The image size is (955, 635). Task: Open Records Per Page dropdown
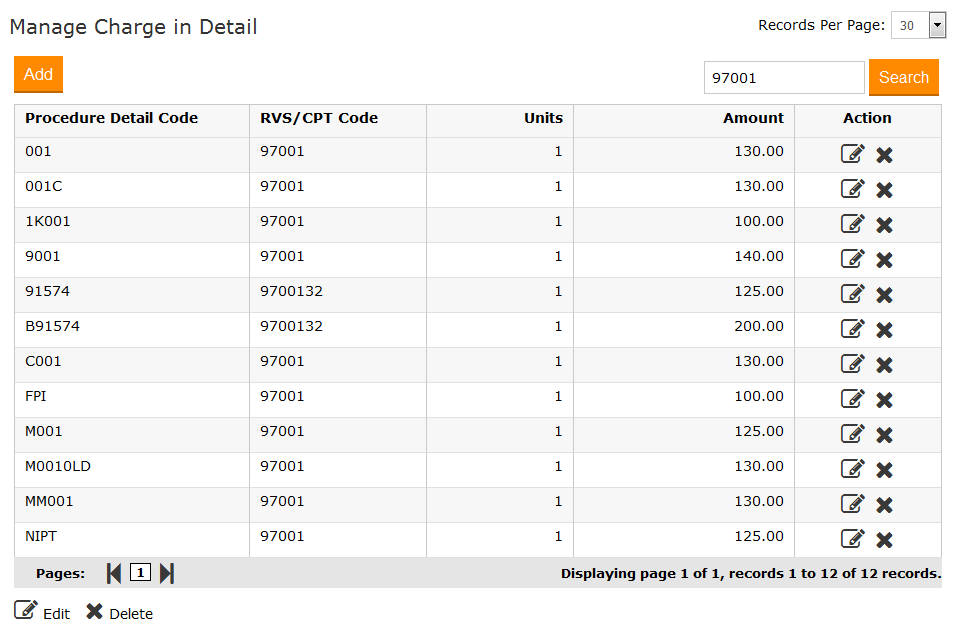(x=918, y=26)
